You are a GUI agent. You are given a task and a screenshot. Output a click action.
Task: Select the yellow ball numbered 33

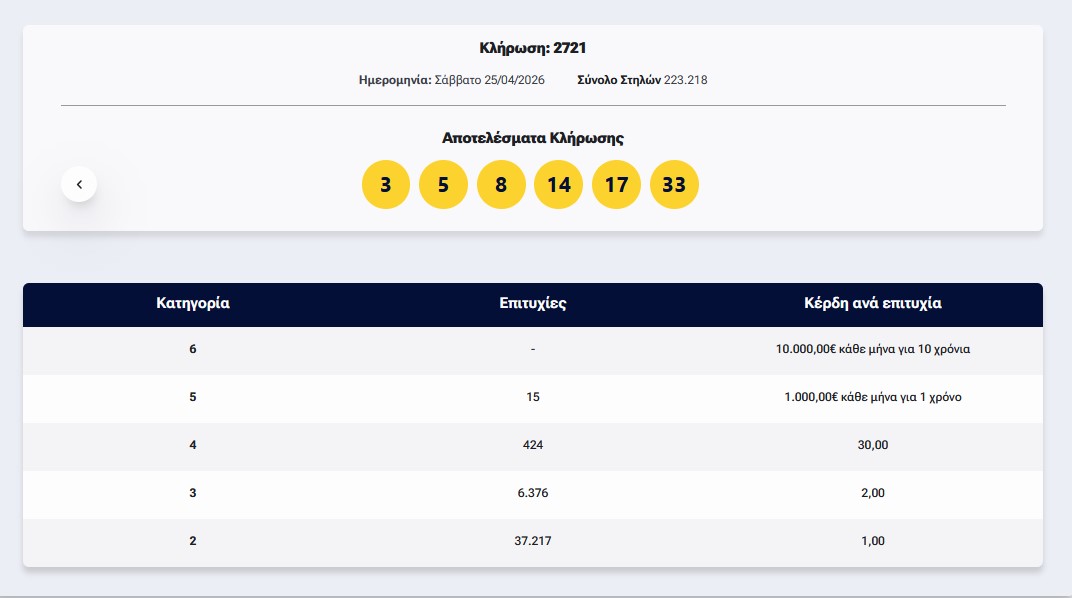[674, 185]
